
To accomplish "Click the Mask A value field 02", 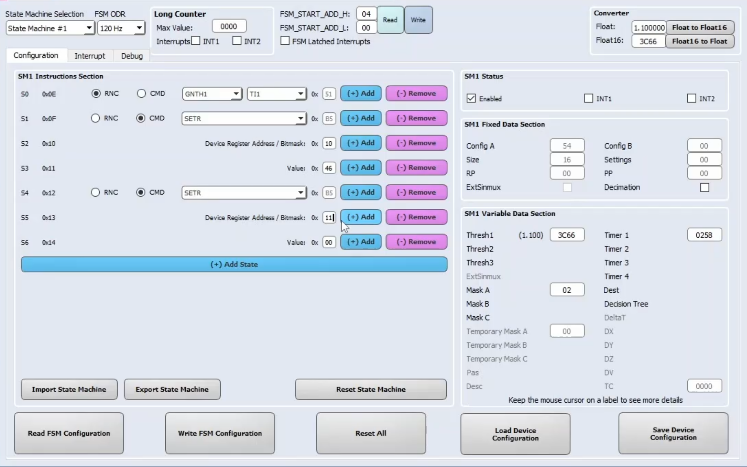I will (x=567, y=290).
